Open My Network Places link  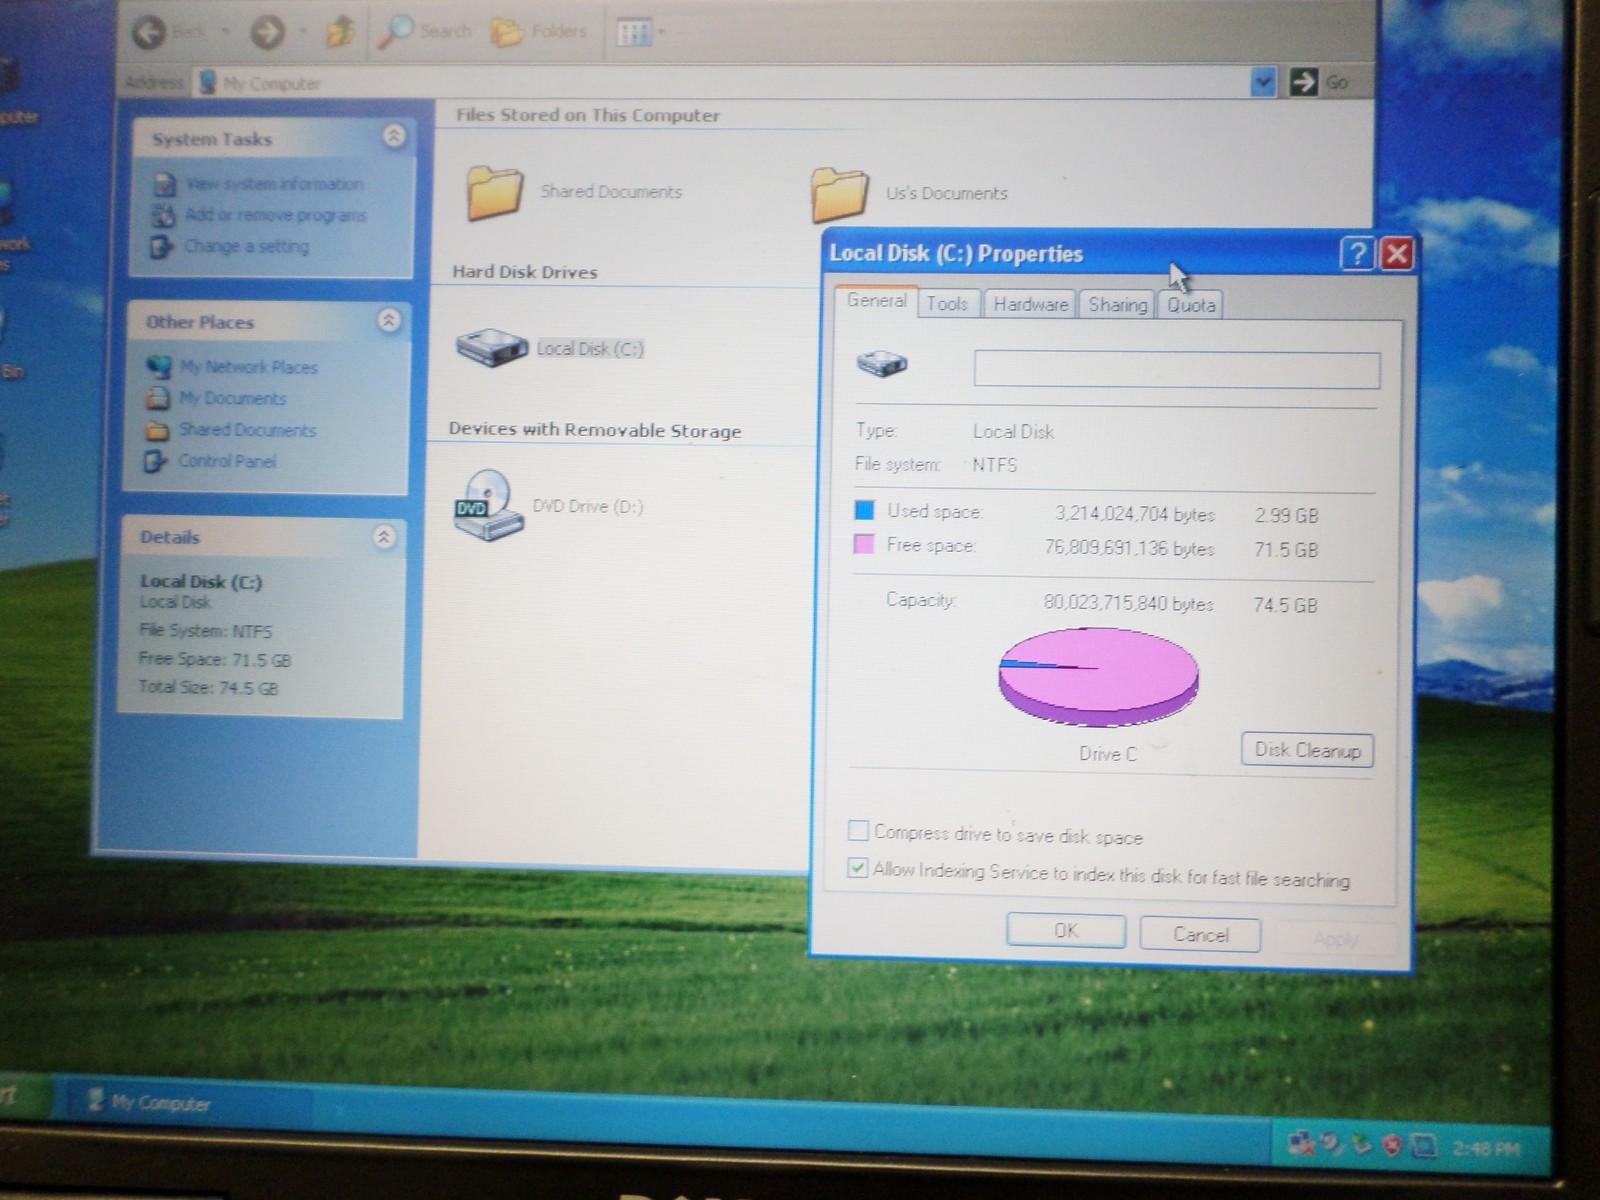(x=248, y=367)
